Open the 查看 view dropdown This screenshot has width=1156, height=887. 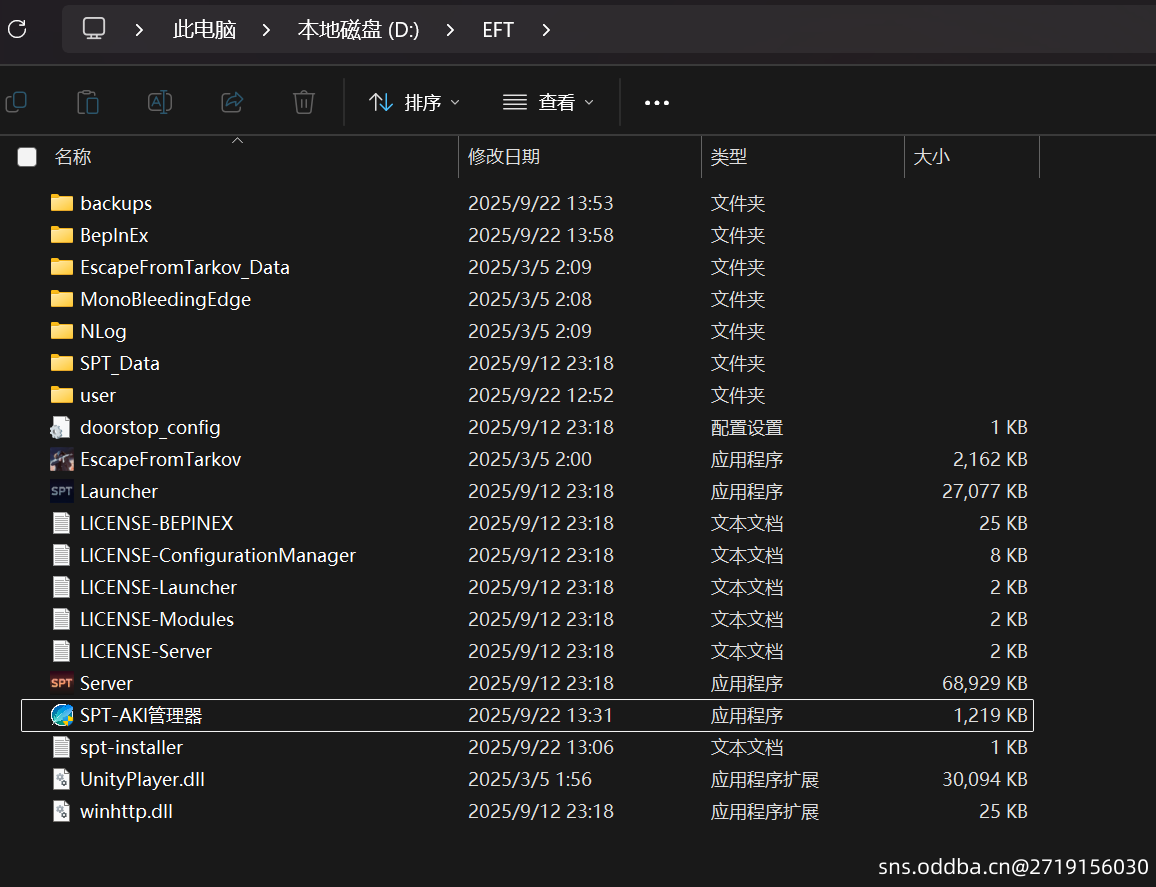tap(548, 102)
